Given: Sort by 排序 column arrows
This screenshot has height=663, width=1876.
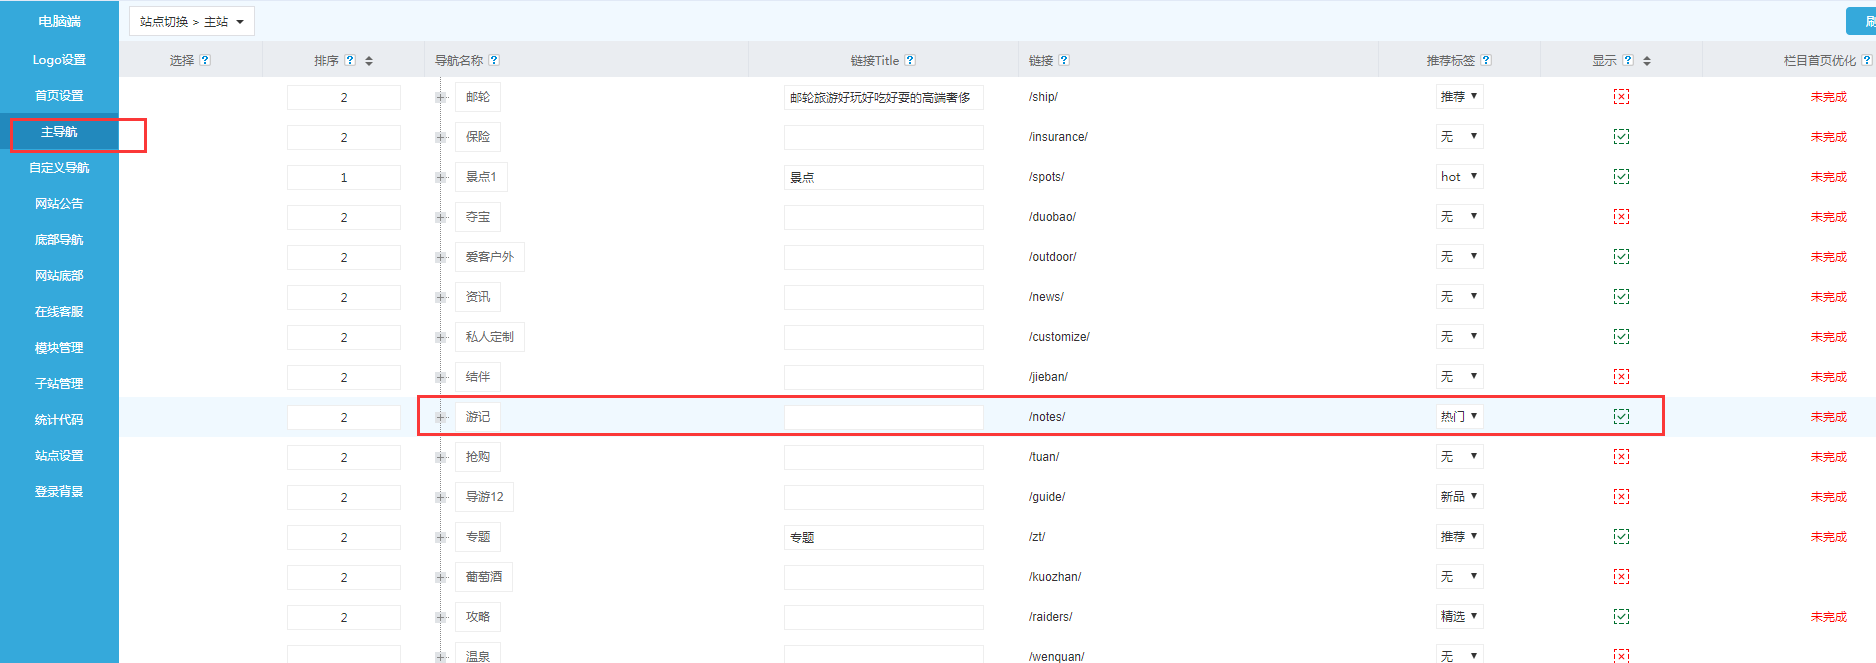Looking at the screenshot, I should pyautogui.click(x=369, y=61).
